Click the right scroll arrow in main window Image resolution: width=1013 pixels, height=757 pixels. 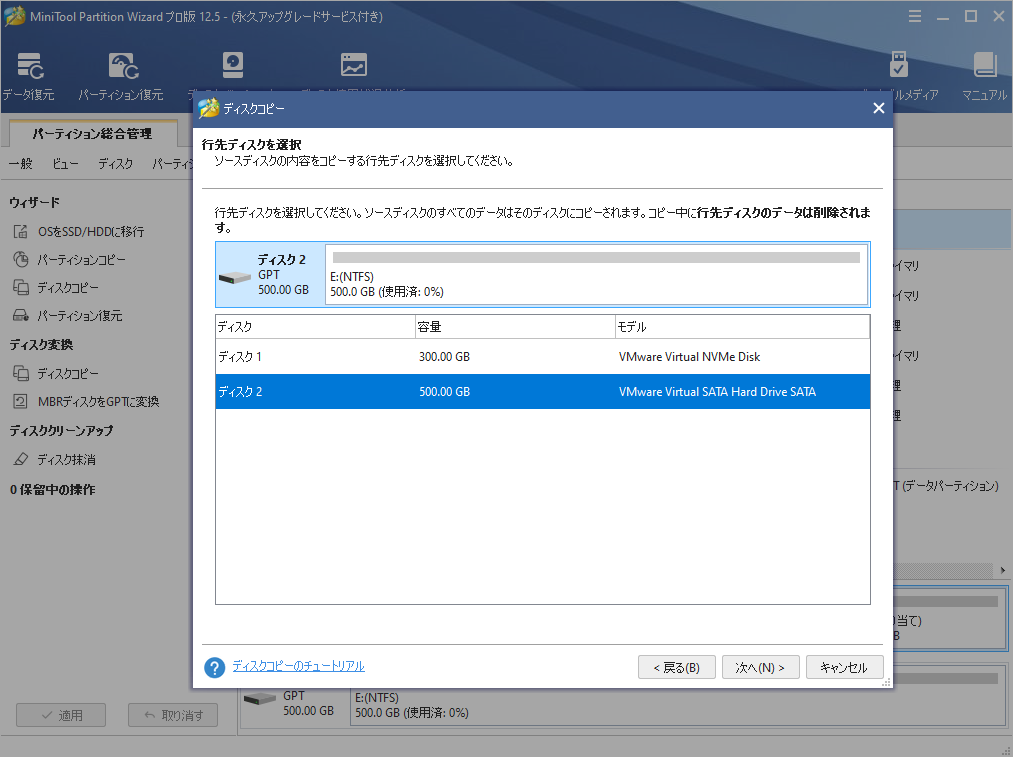[x=1003, y=570]
